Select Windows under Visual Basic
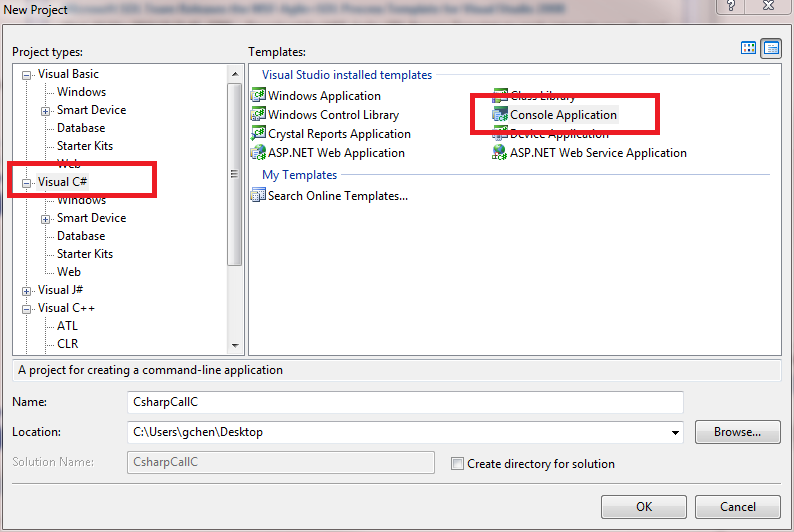This screenshot has height=532, width=794. [x=82, y=92]
